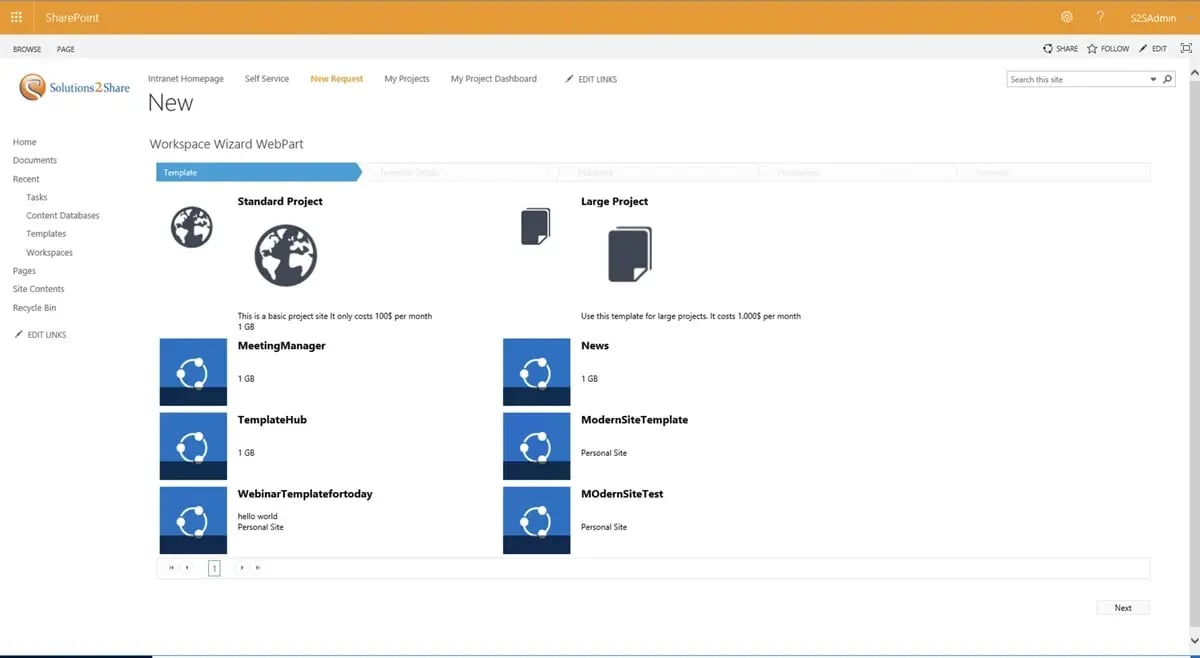Click the Large Project title
1200x658 pixels.
(x=614, y=201)
